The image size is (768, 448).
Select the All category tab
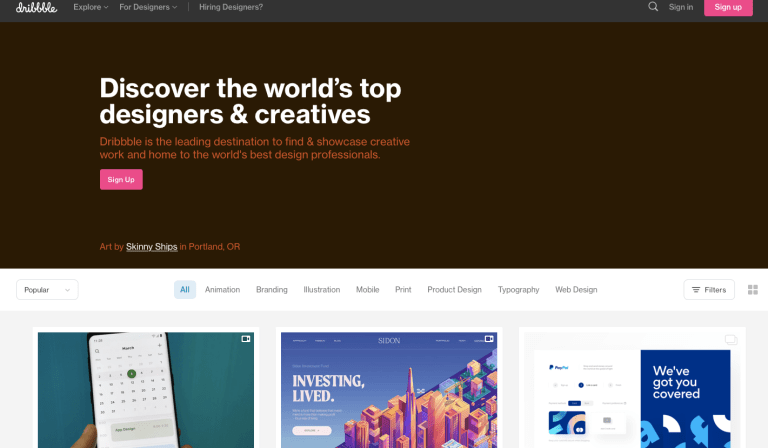[x=185, y=290]
